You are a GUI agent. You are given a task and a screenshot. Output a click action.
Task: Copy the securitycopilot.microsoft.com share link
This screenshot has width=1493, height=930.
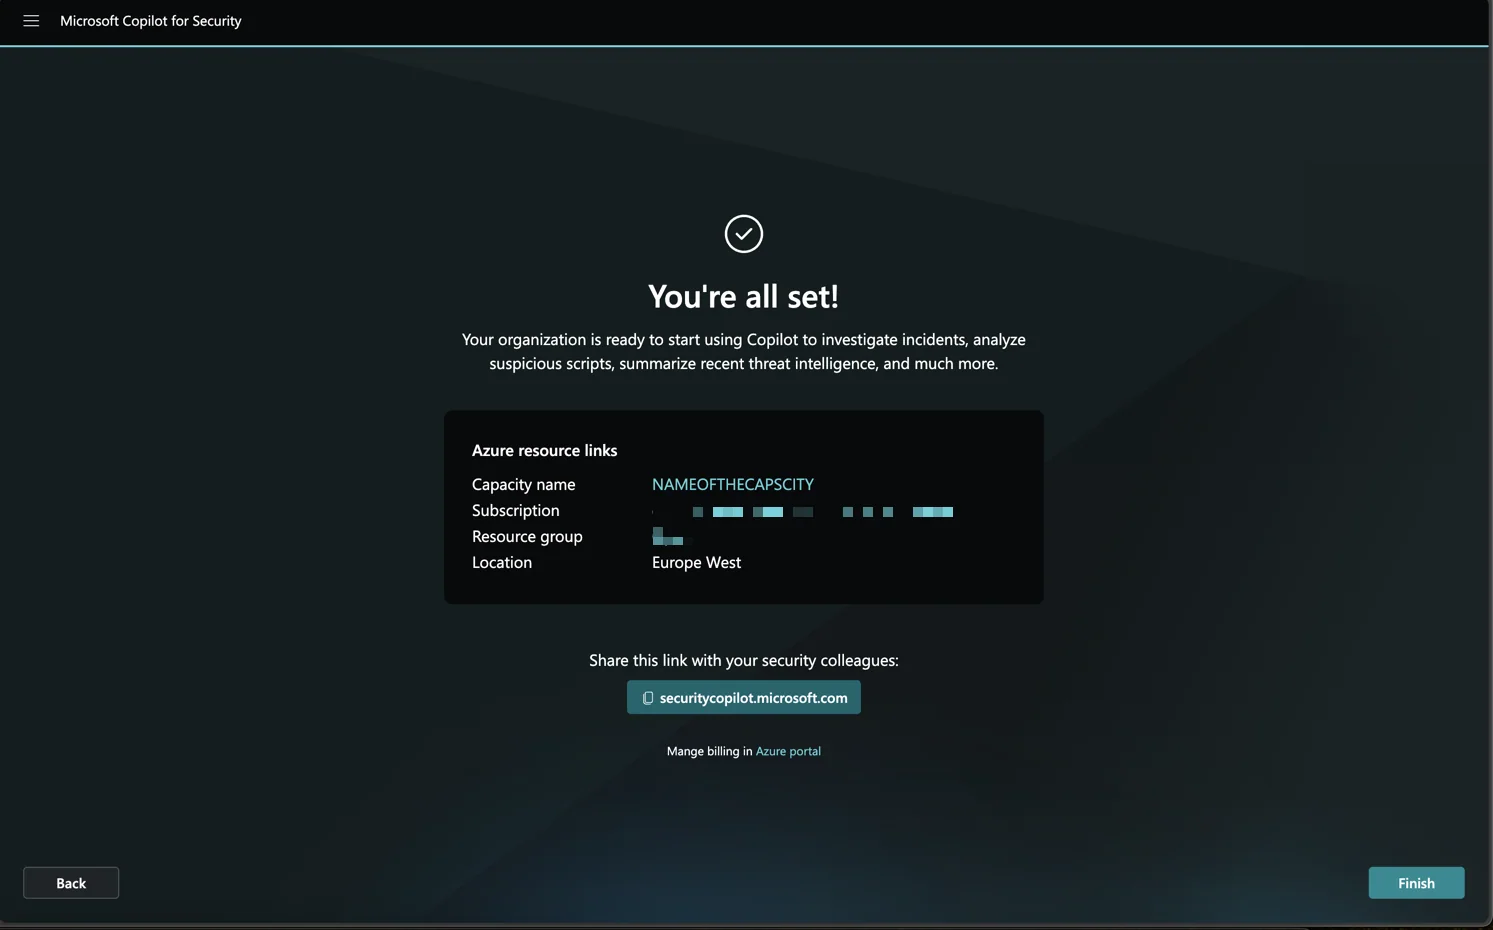(744, 698)
